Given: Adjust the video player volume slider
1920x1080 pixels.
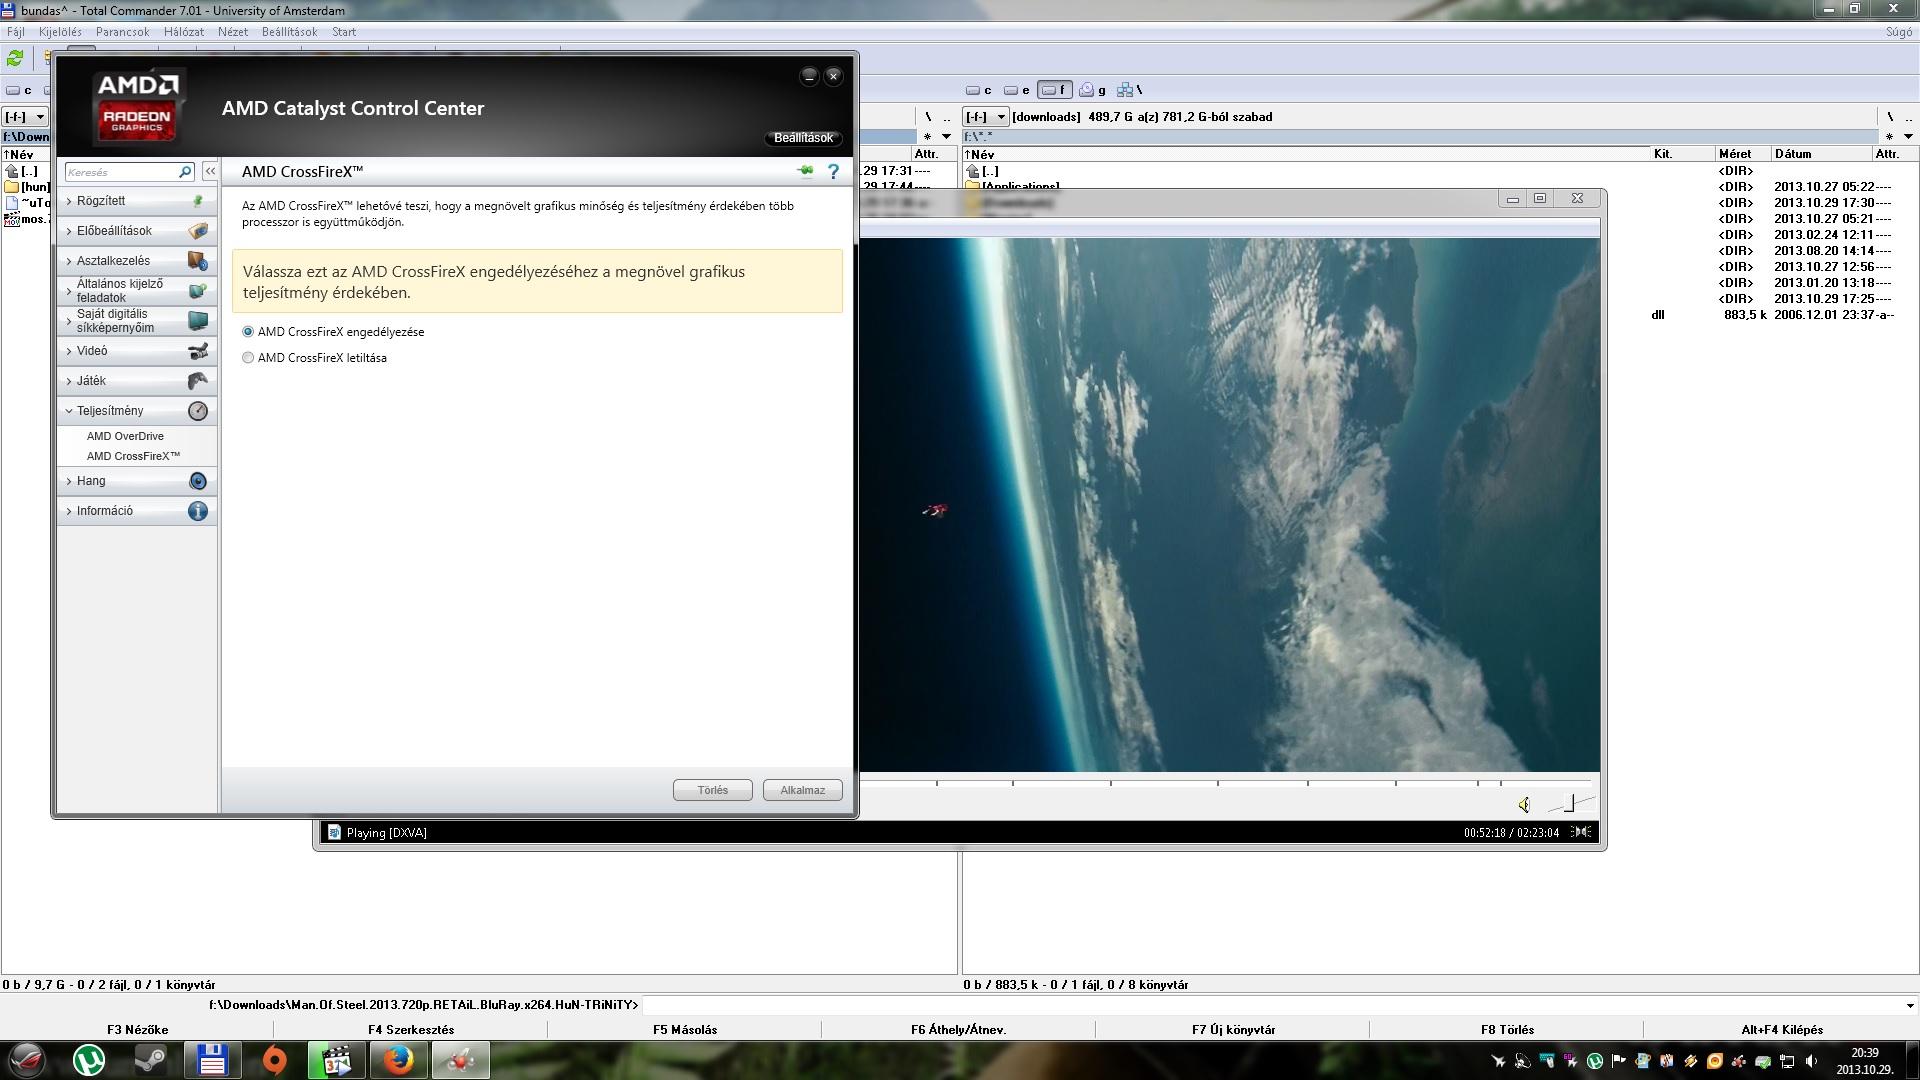Looking at the screenshot, I should tap(1570, 804).
